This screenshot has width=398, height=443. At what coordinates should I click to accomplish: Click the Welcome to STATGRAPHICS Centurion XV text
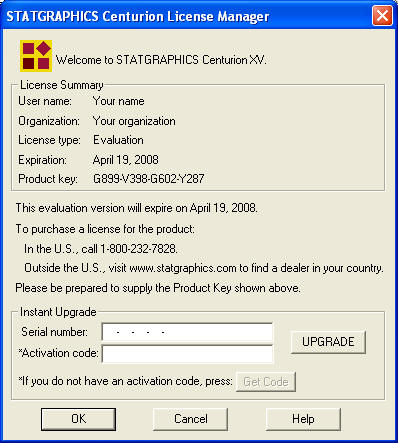pos(161,60)
